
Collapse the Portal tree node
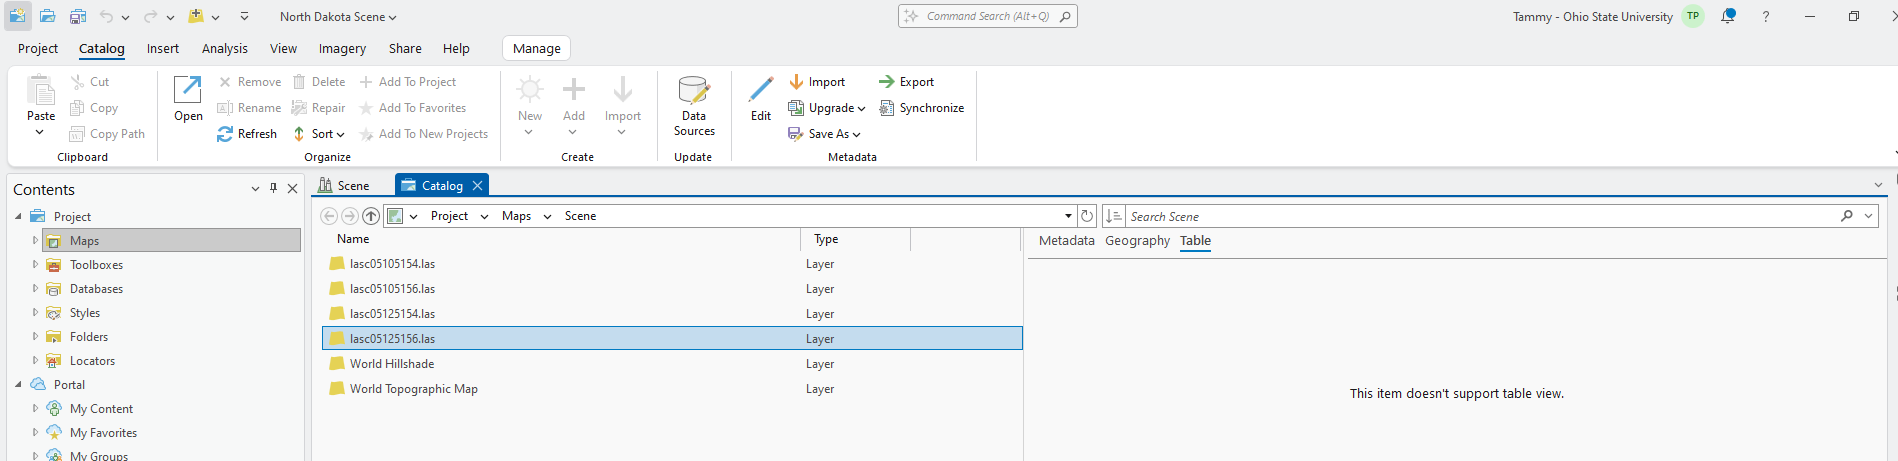(x=18, y=384)
